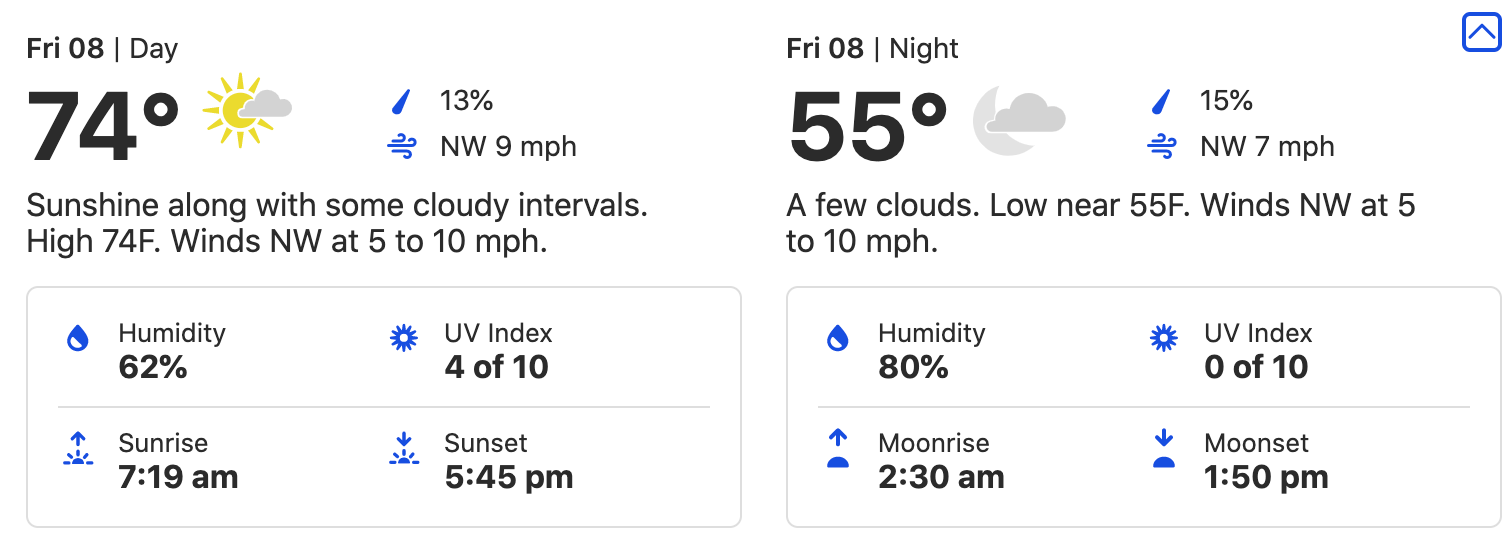Collapse the Fri 08 forecast details chevron
The width and height of the screenshot is (1512, 544).
1481,32
